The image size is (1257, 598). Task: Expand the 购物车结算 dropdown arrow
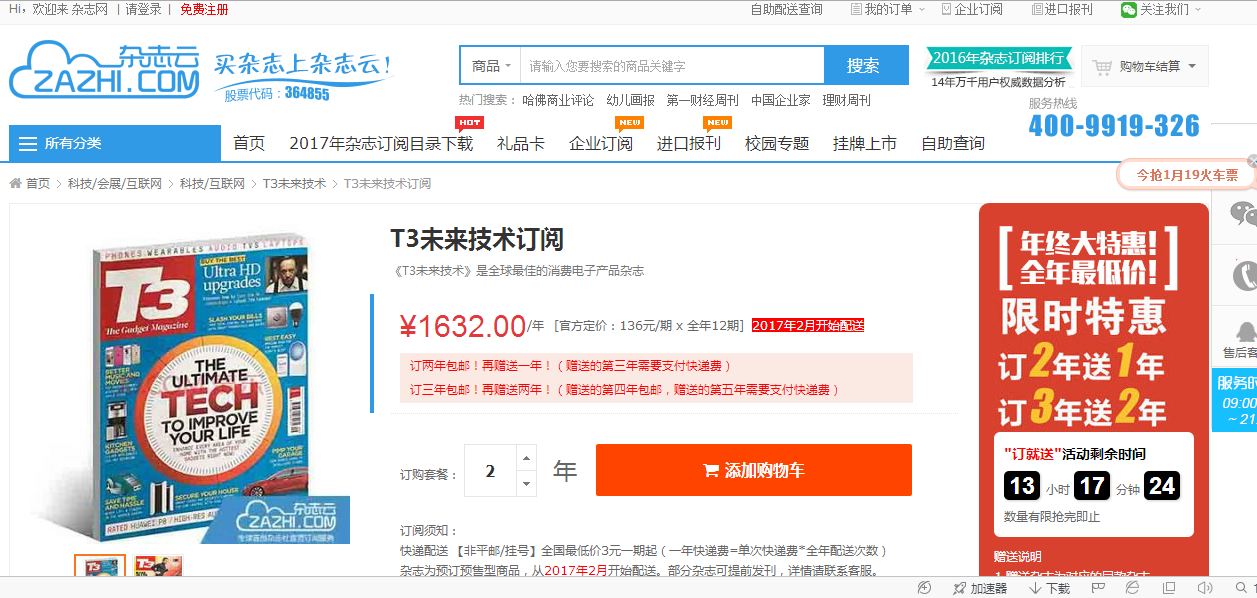[1192, 67]
